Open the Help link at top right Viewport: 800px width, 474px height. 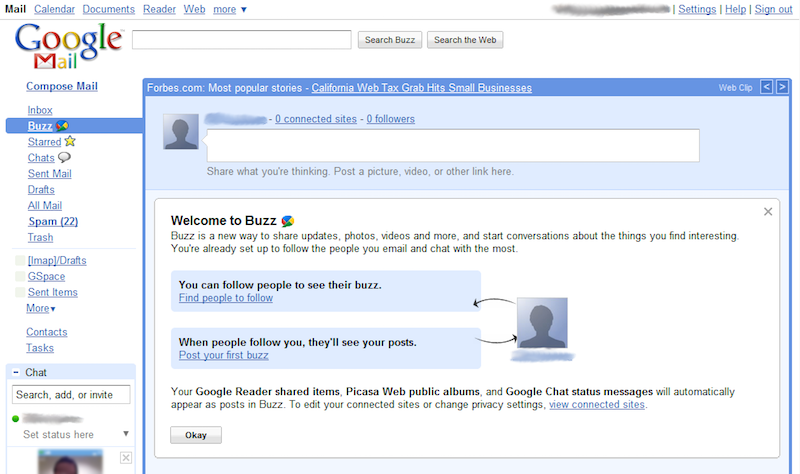[x=735, y=9]
